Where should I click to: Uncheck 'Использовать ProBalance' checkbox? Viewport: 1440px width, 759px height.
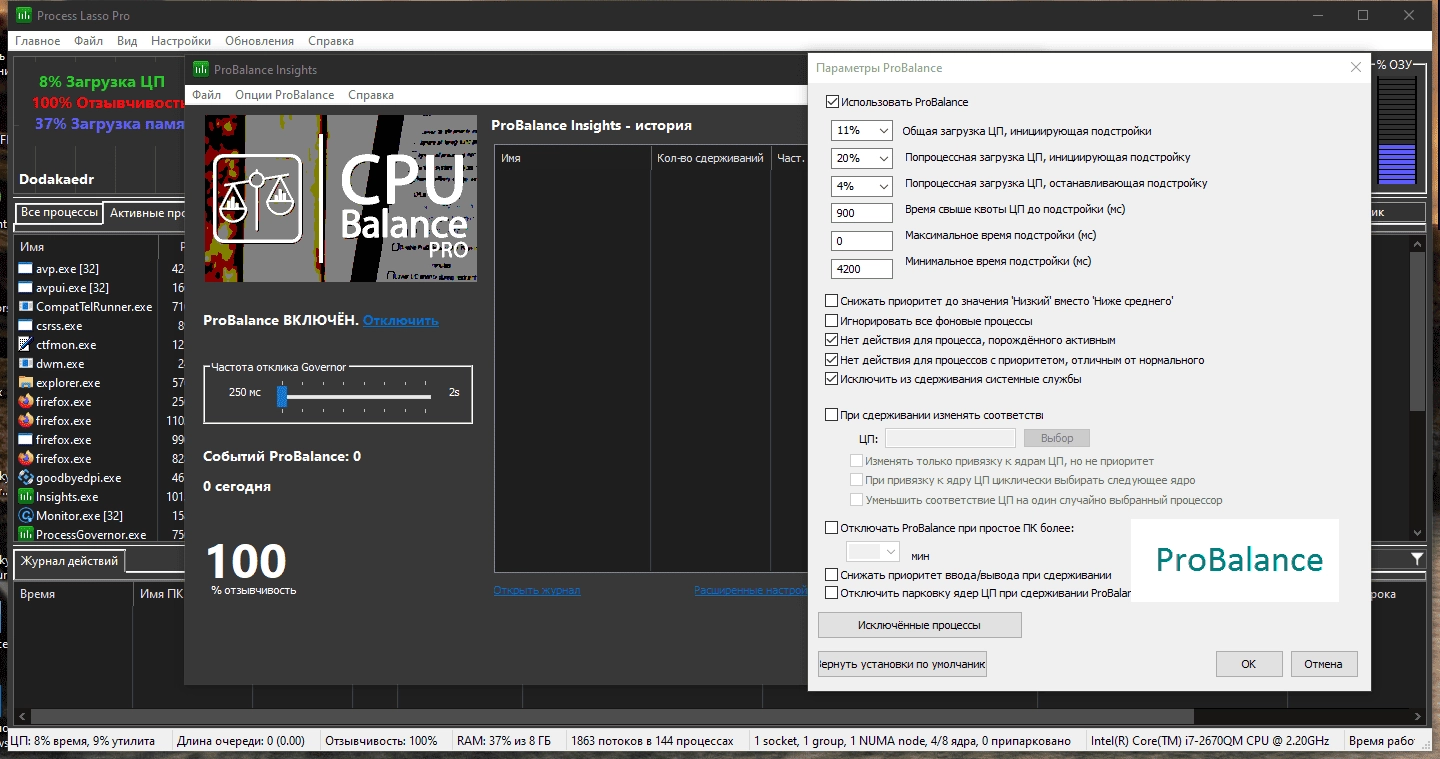point(832,102)
